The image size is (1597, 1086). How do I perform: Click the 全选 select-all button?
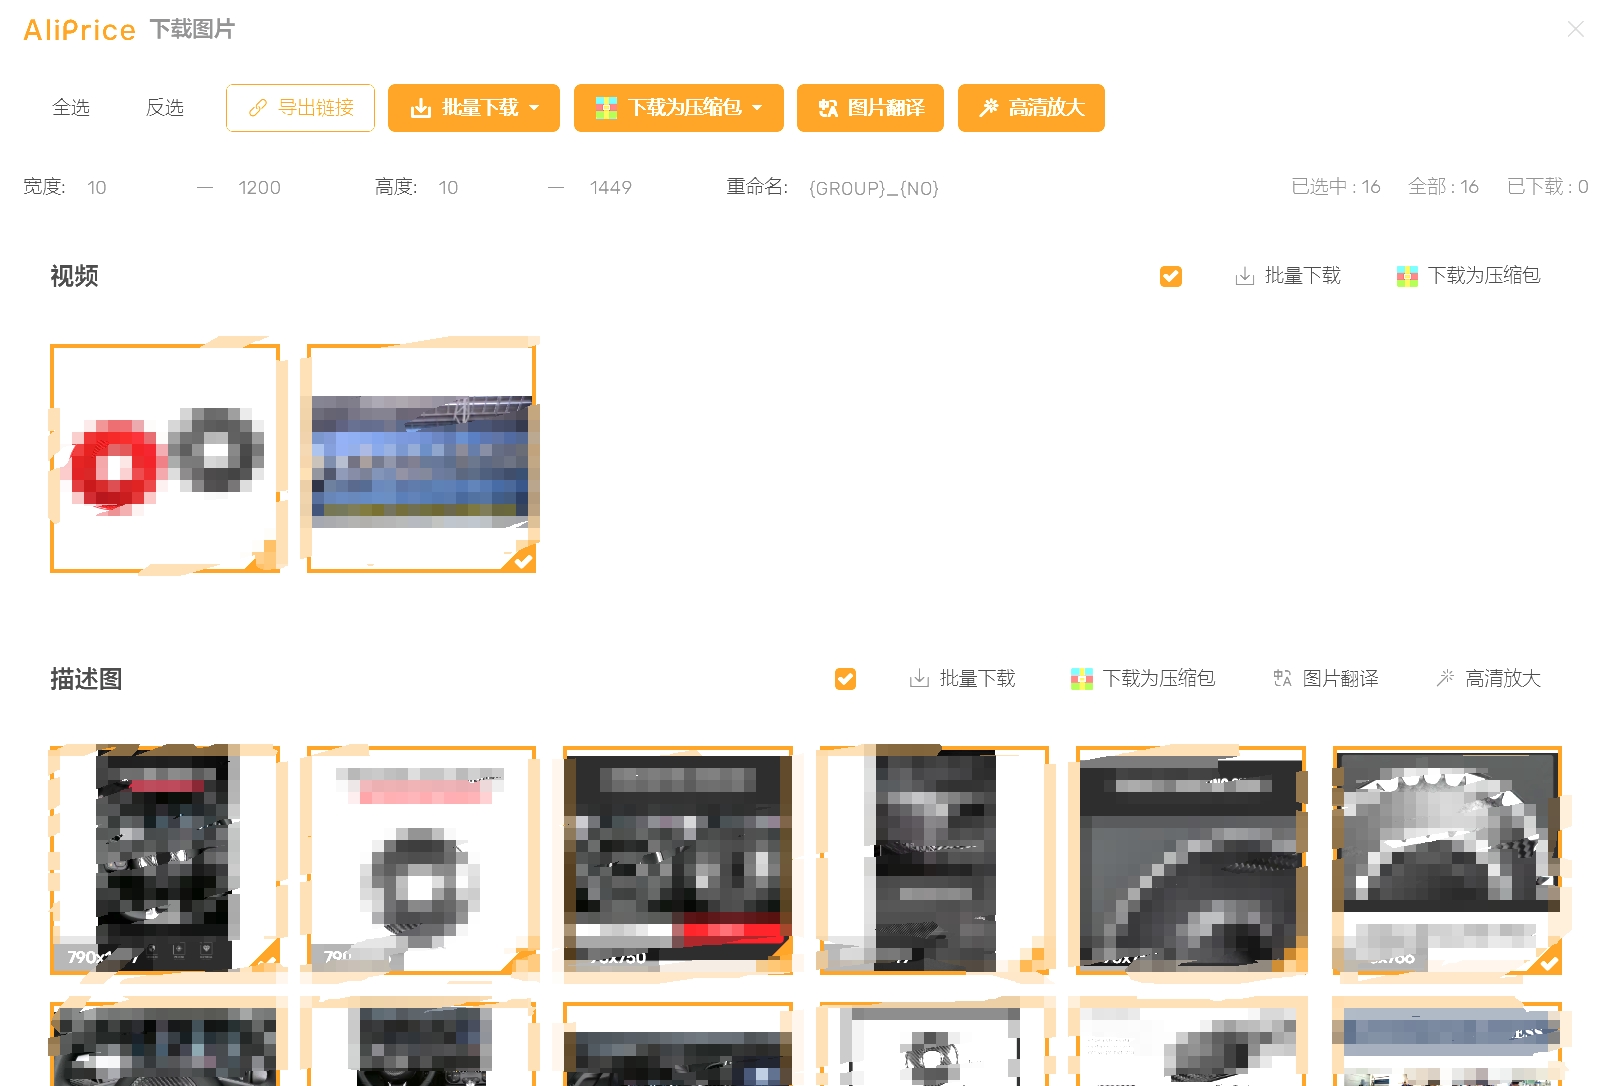71,108
